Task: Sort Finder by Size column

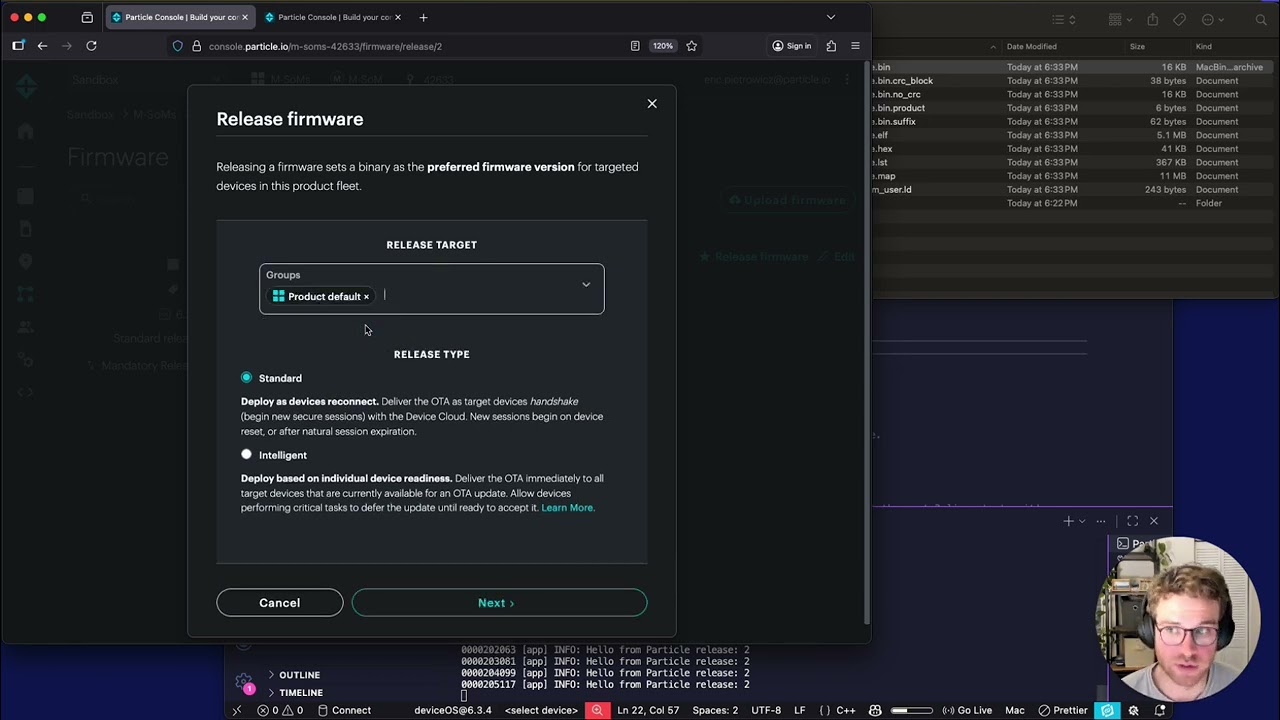Action: pos(1137,46)
